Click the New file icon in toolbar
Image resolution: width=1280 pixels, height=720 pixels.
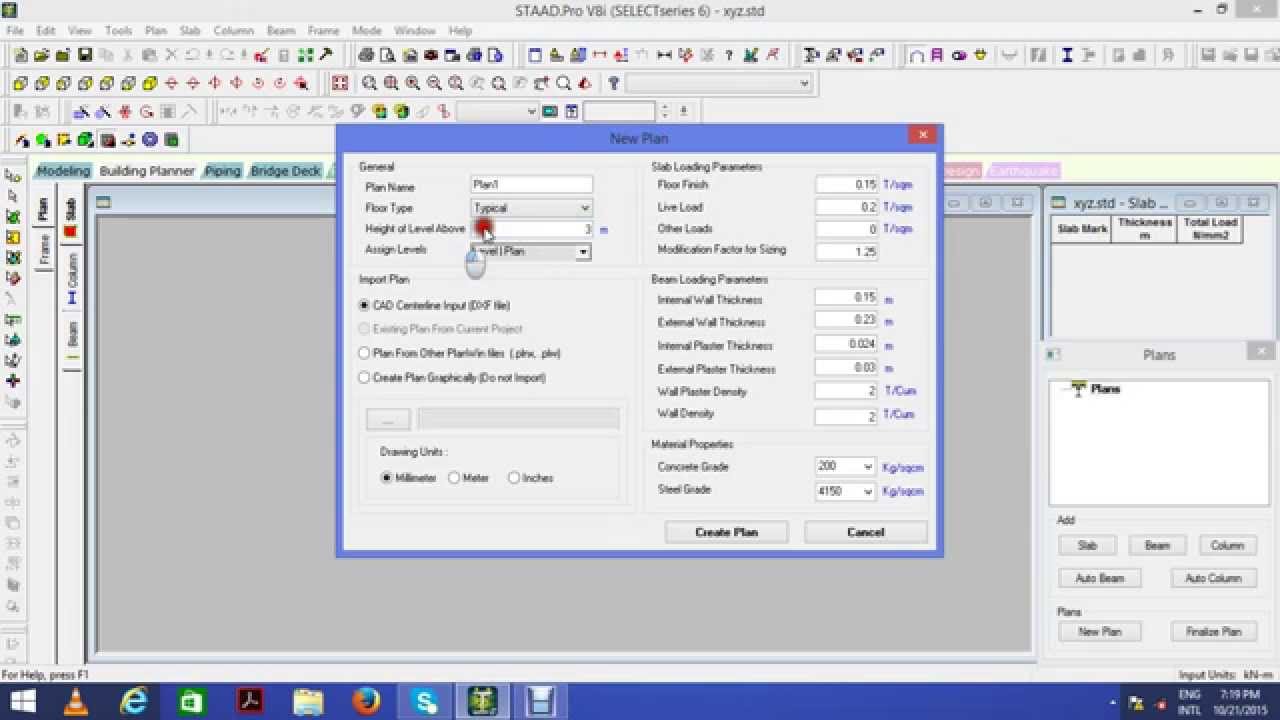coord(20,55)
